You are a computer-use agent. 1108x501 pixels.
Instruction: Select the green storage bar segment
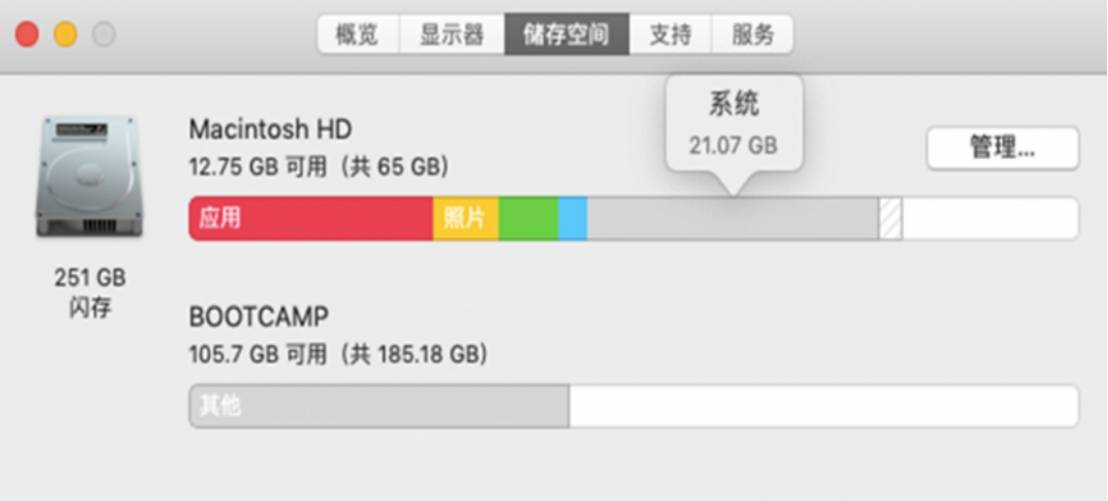(529, 218)
